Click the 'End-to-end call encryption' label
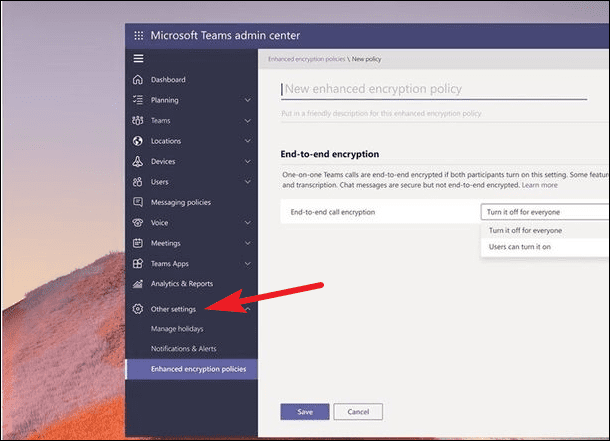610x441 pixels. click(x=333, y=212)
